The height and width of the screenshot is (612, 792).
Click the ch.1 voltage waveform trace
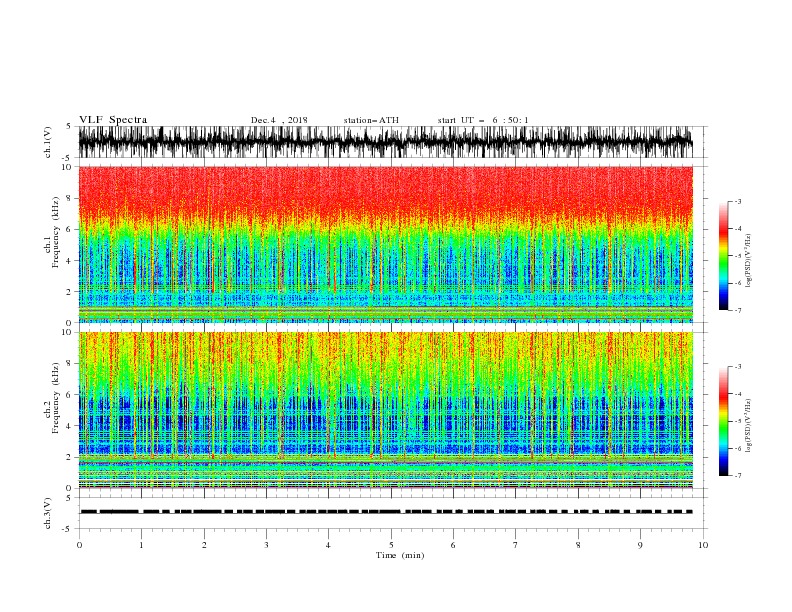pyautogui.click(x=385, y=142)
